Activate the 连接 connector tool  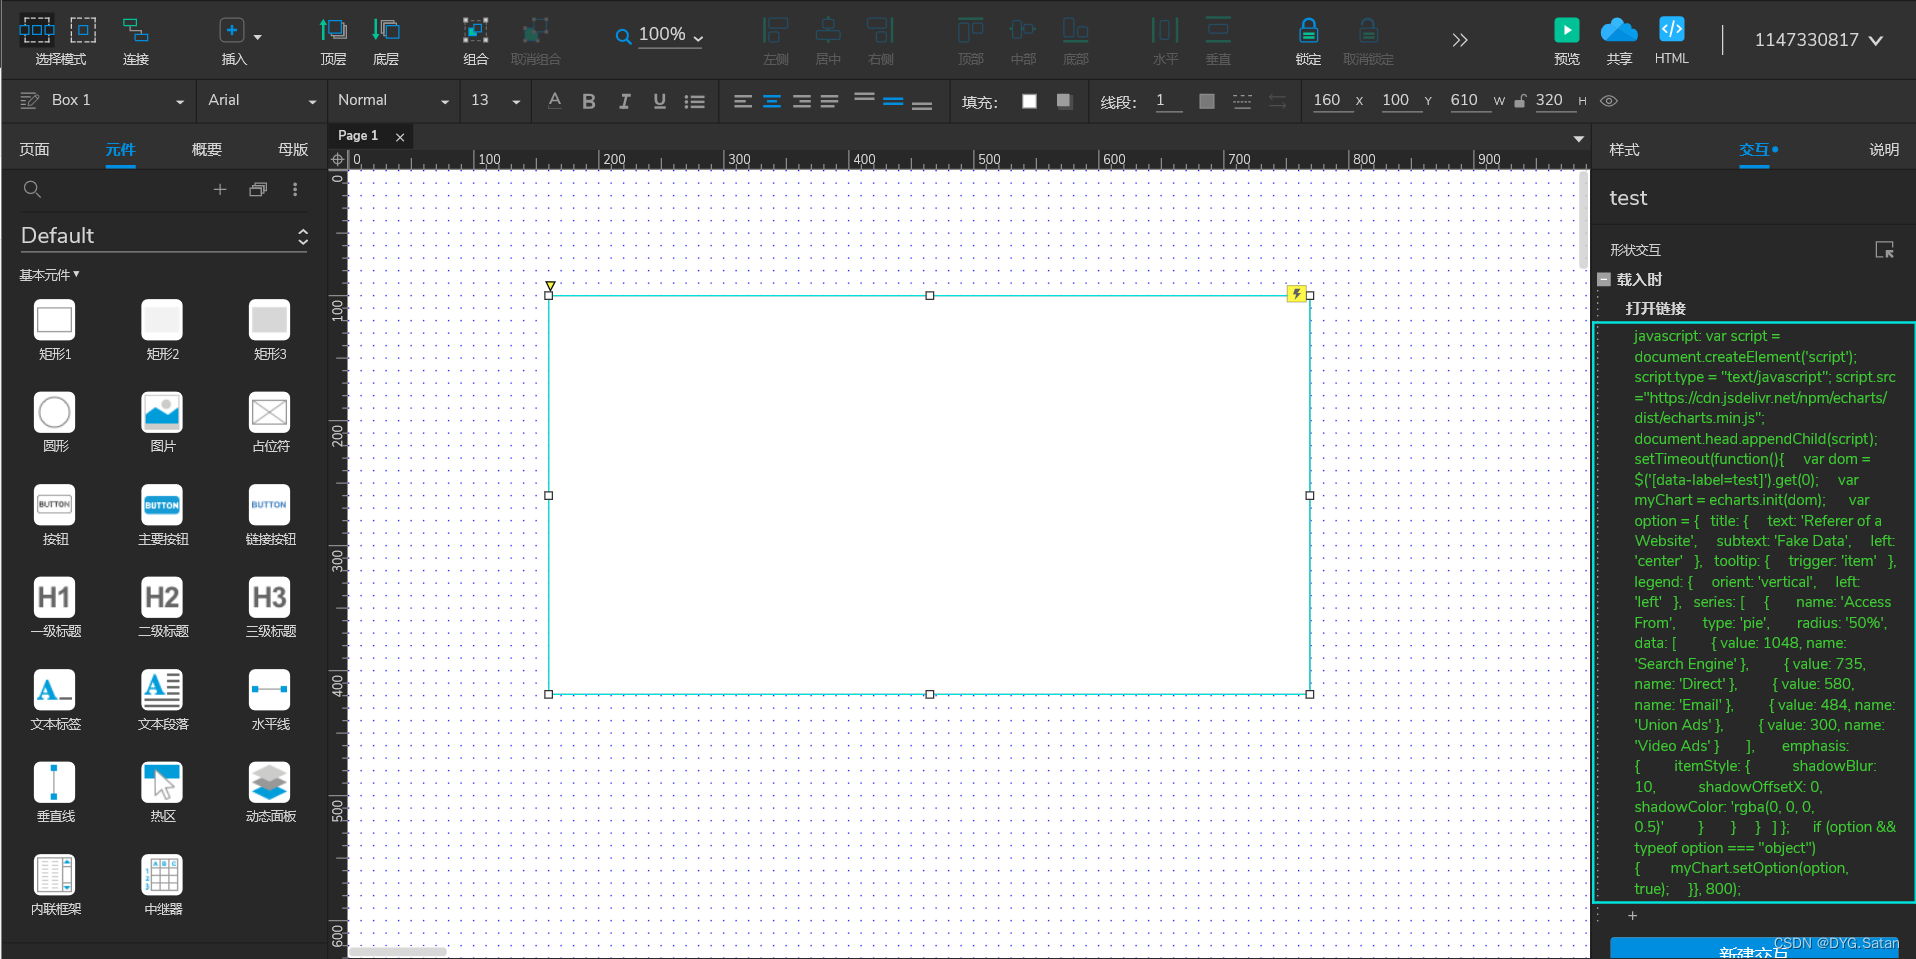click(x=135, y=31)
